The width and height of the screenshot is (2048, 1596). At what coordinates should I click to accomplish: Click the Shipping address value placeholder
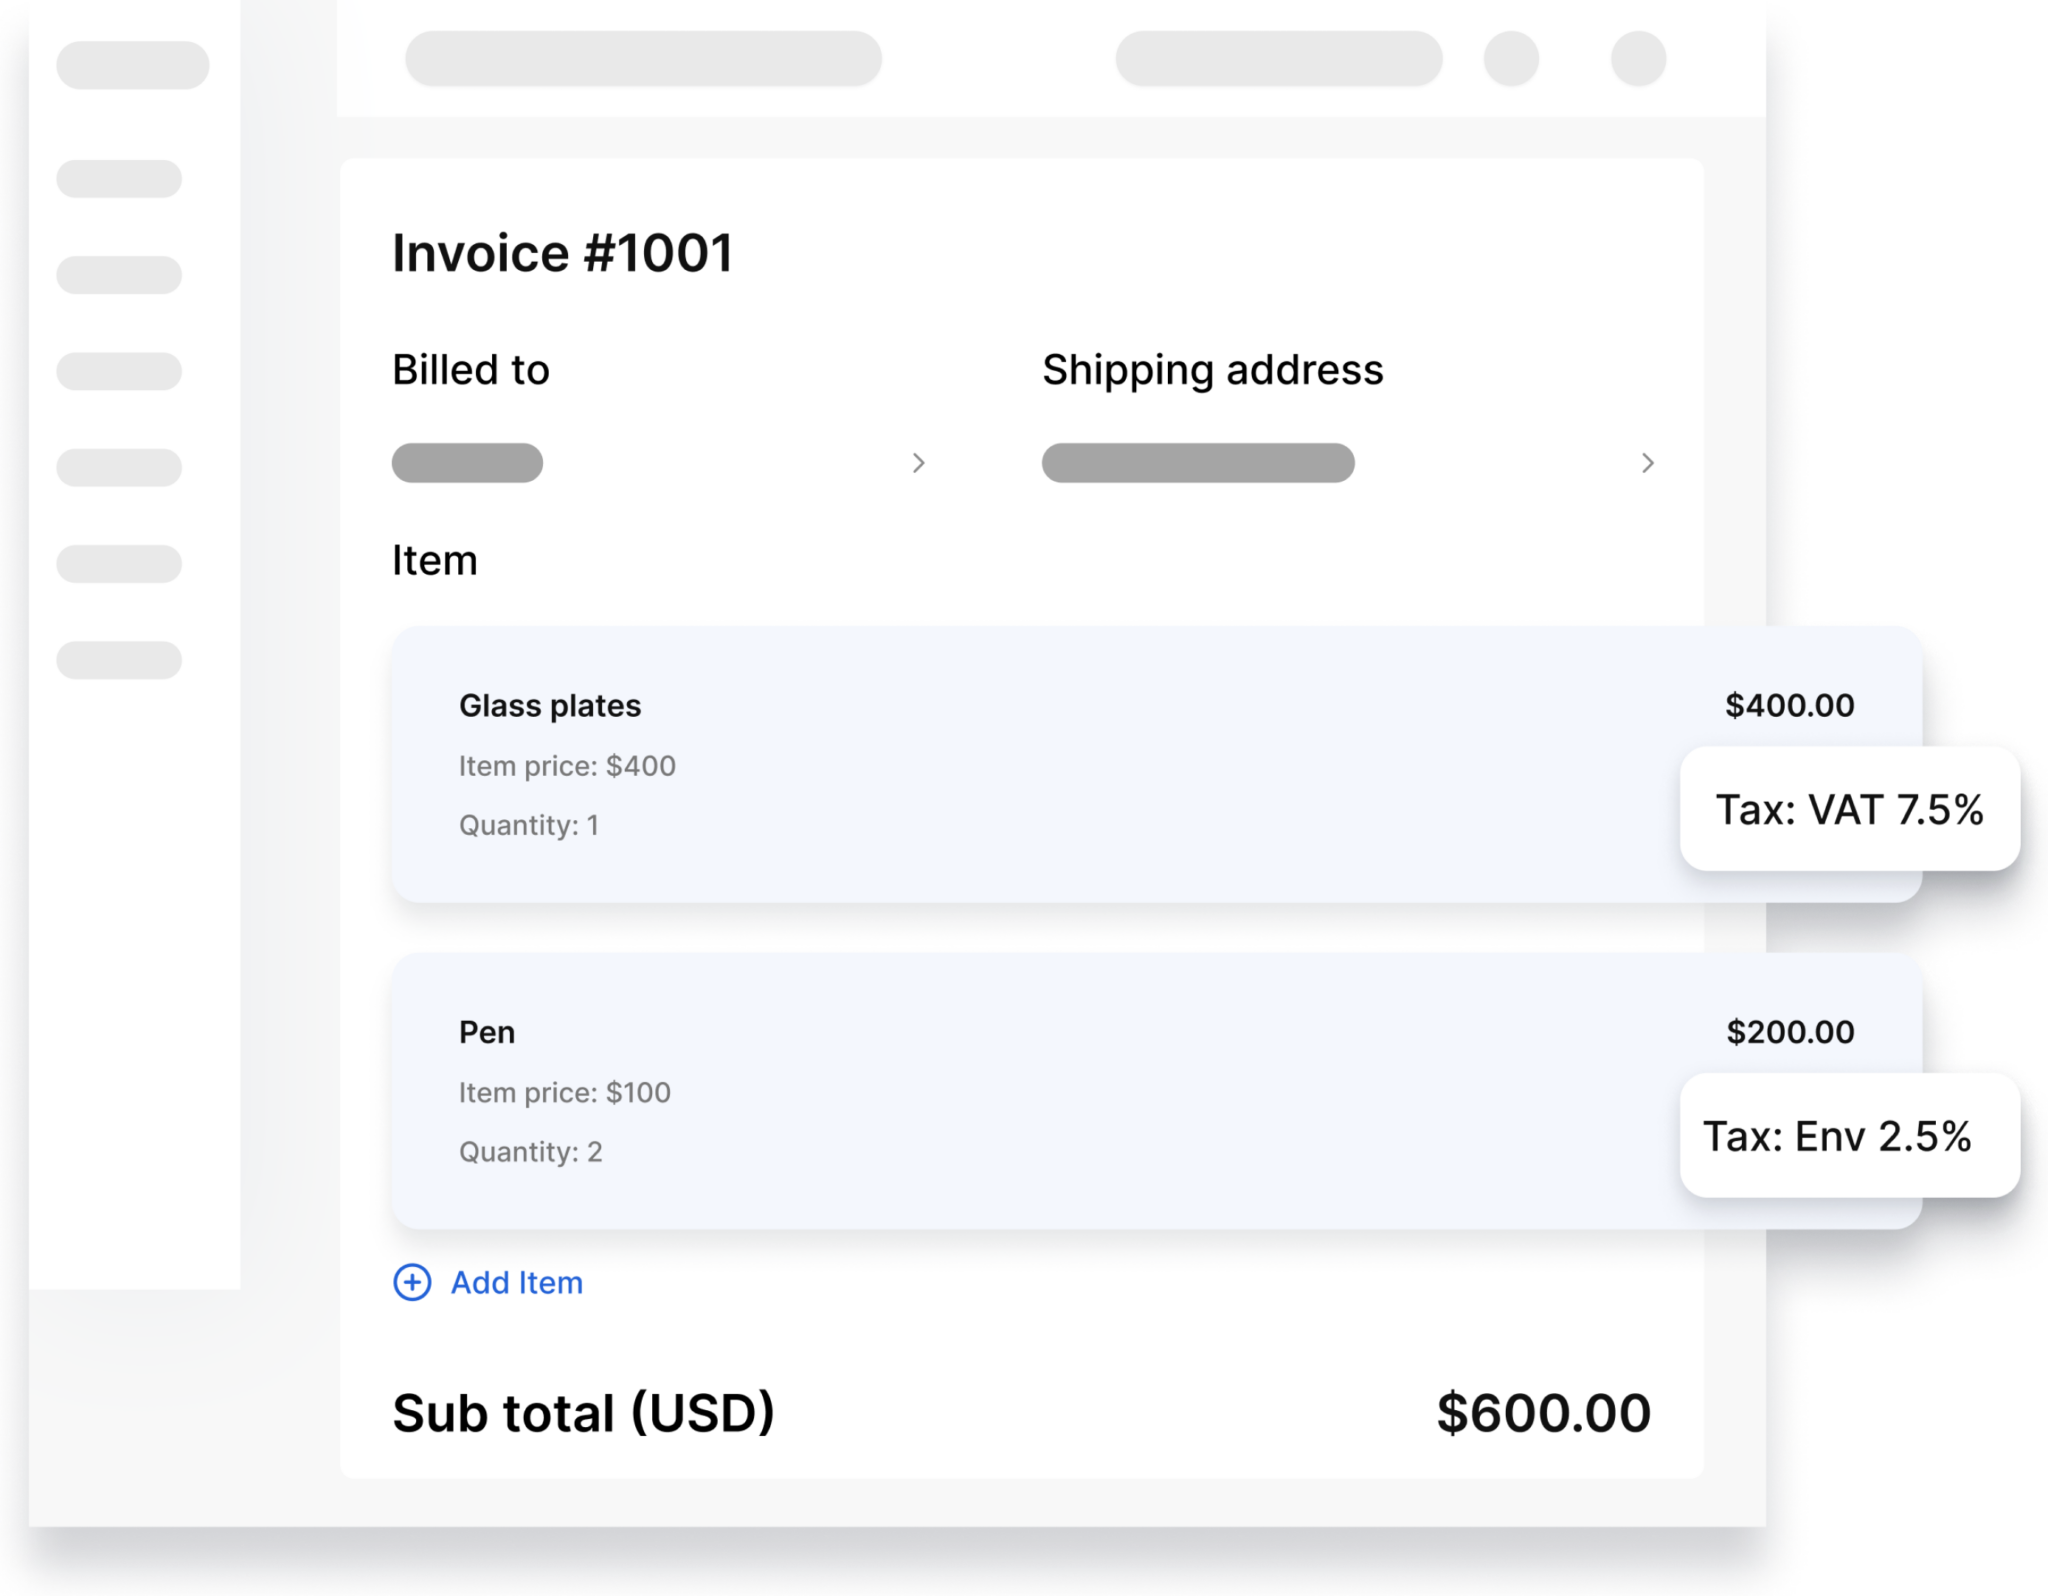(x=1198, y=463)
